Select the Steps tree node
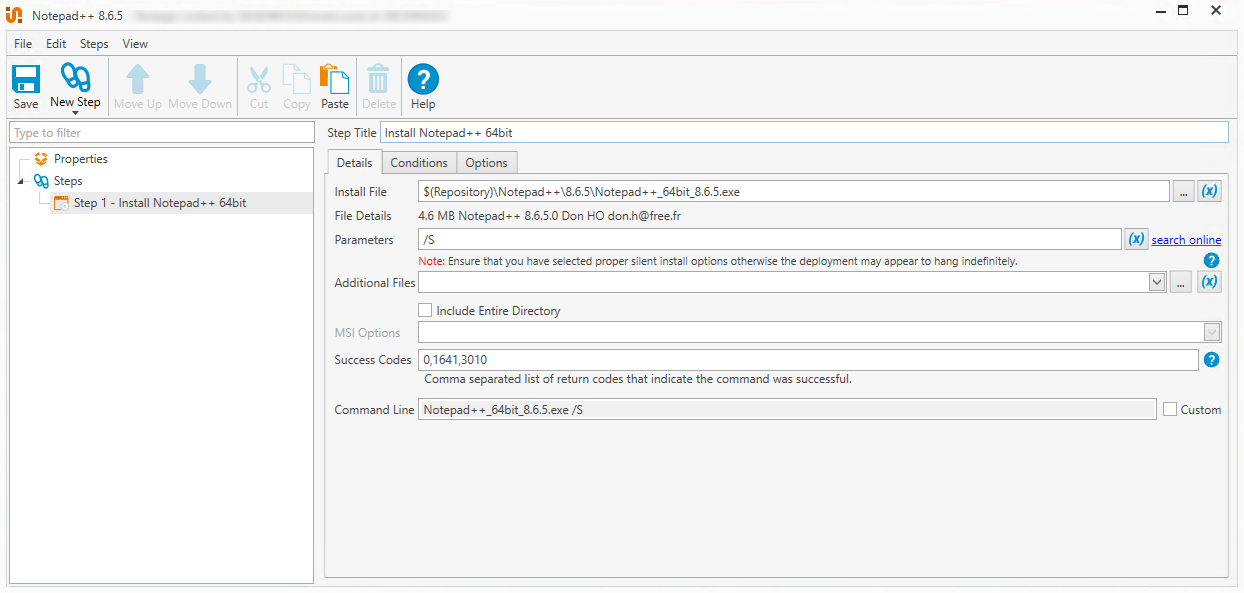 pyautogui.click(x=68, y=181)
